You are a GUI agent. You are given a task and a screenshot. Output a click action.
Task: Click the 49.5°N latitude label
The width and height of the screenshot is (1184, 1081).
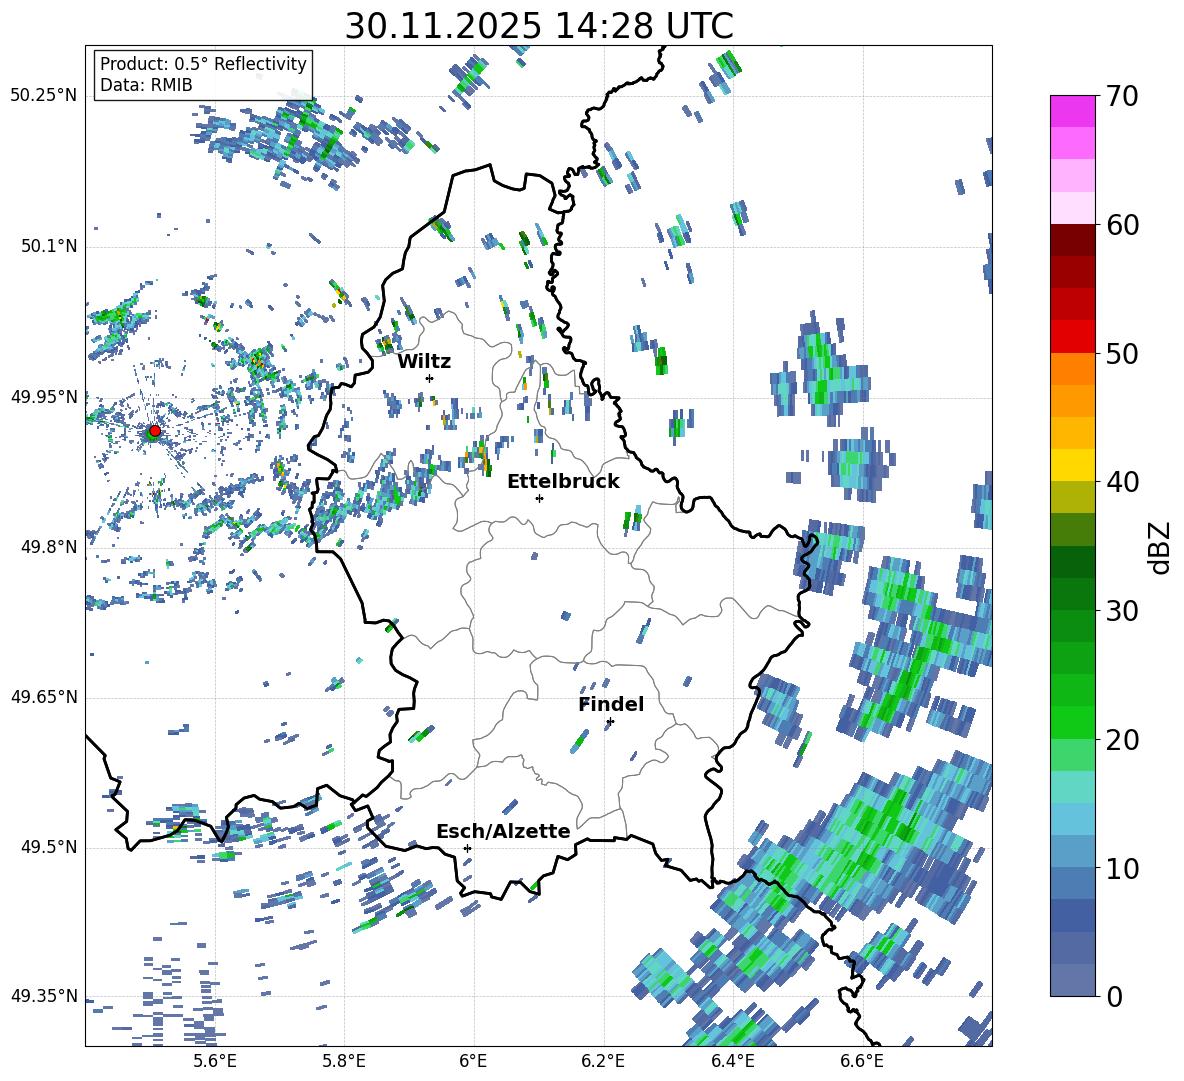(48, 847)
